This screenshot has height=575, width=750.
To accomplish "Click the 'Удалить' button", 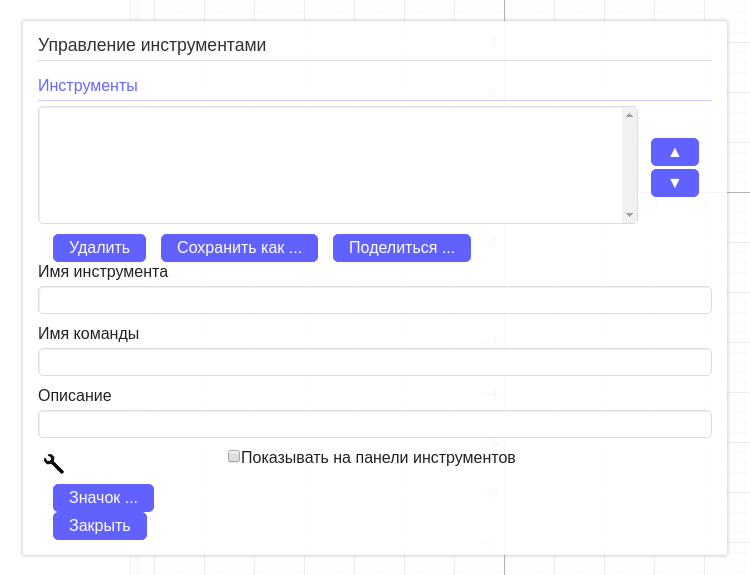I will [x=99, y=248].
